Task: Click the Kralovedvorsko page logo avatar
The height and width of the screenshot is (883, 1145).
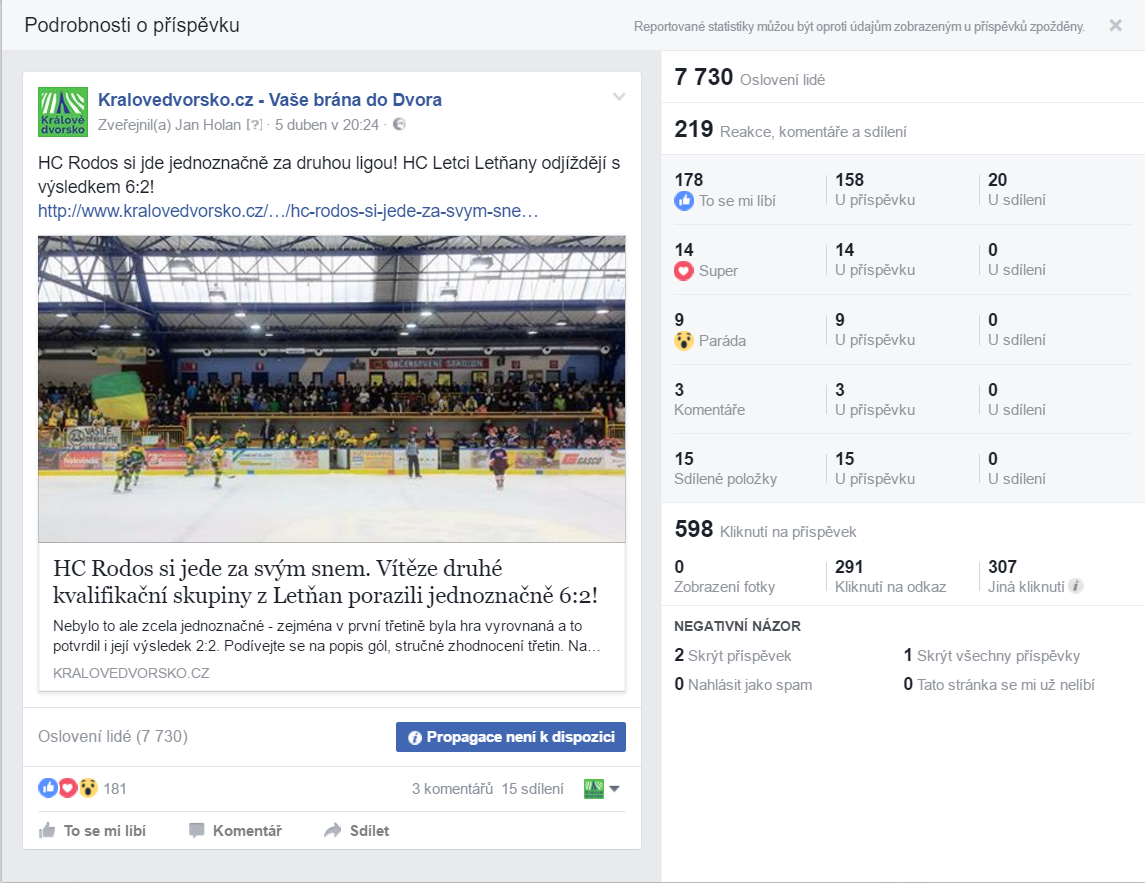Action: [63, 112]
